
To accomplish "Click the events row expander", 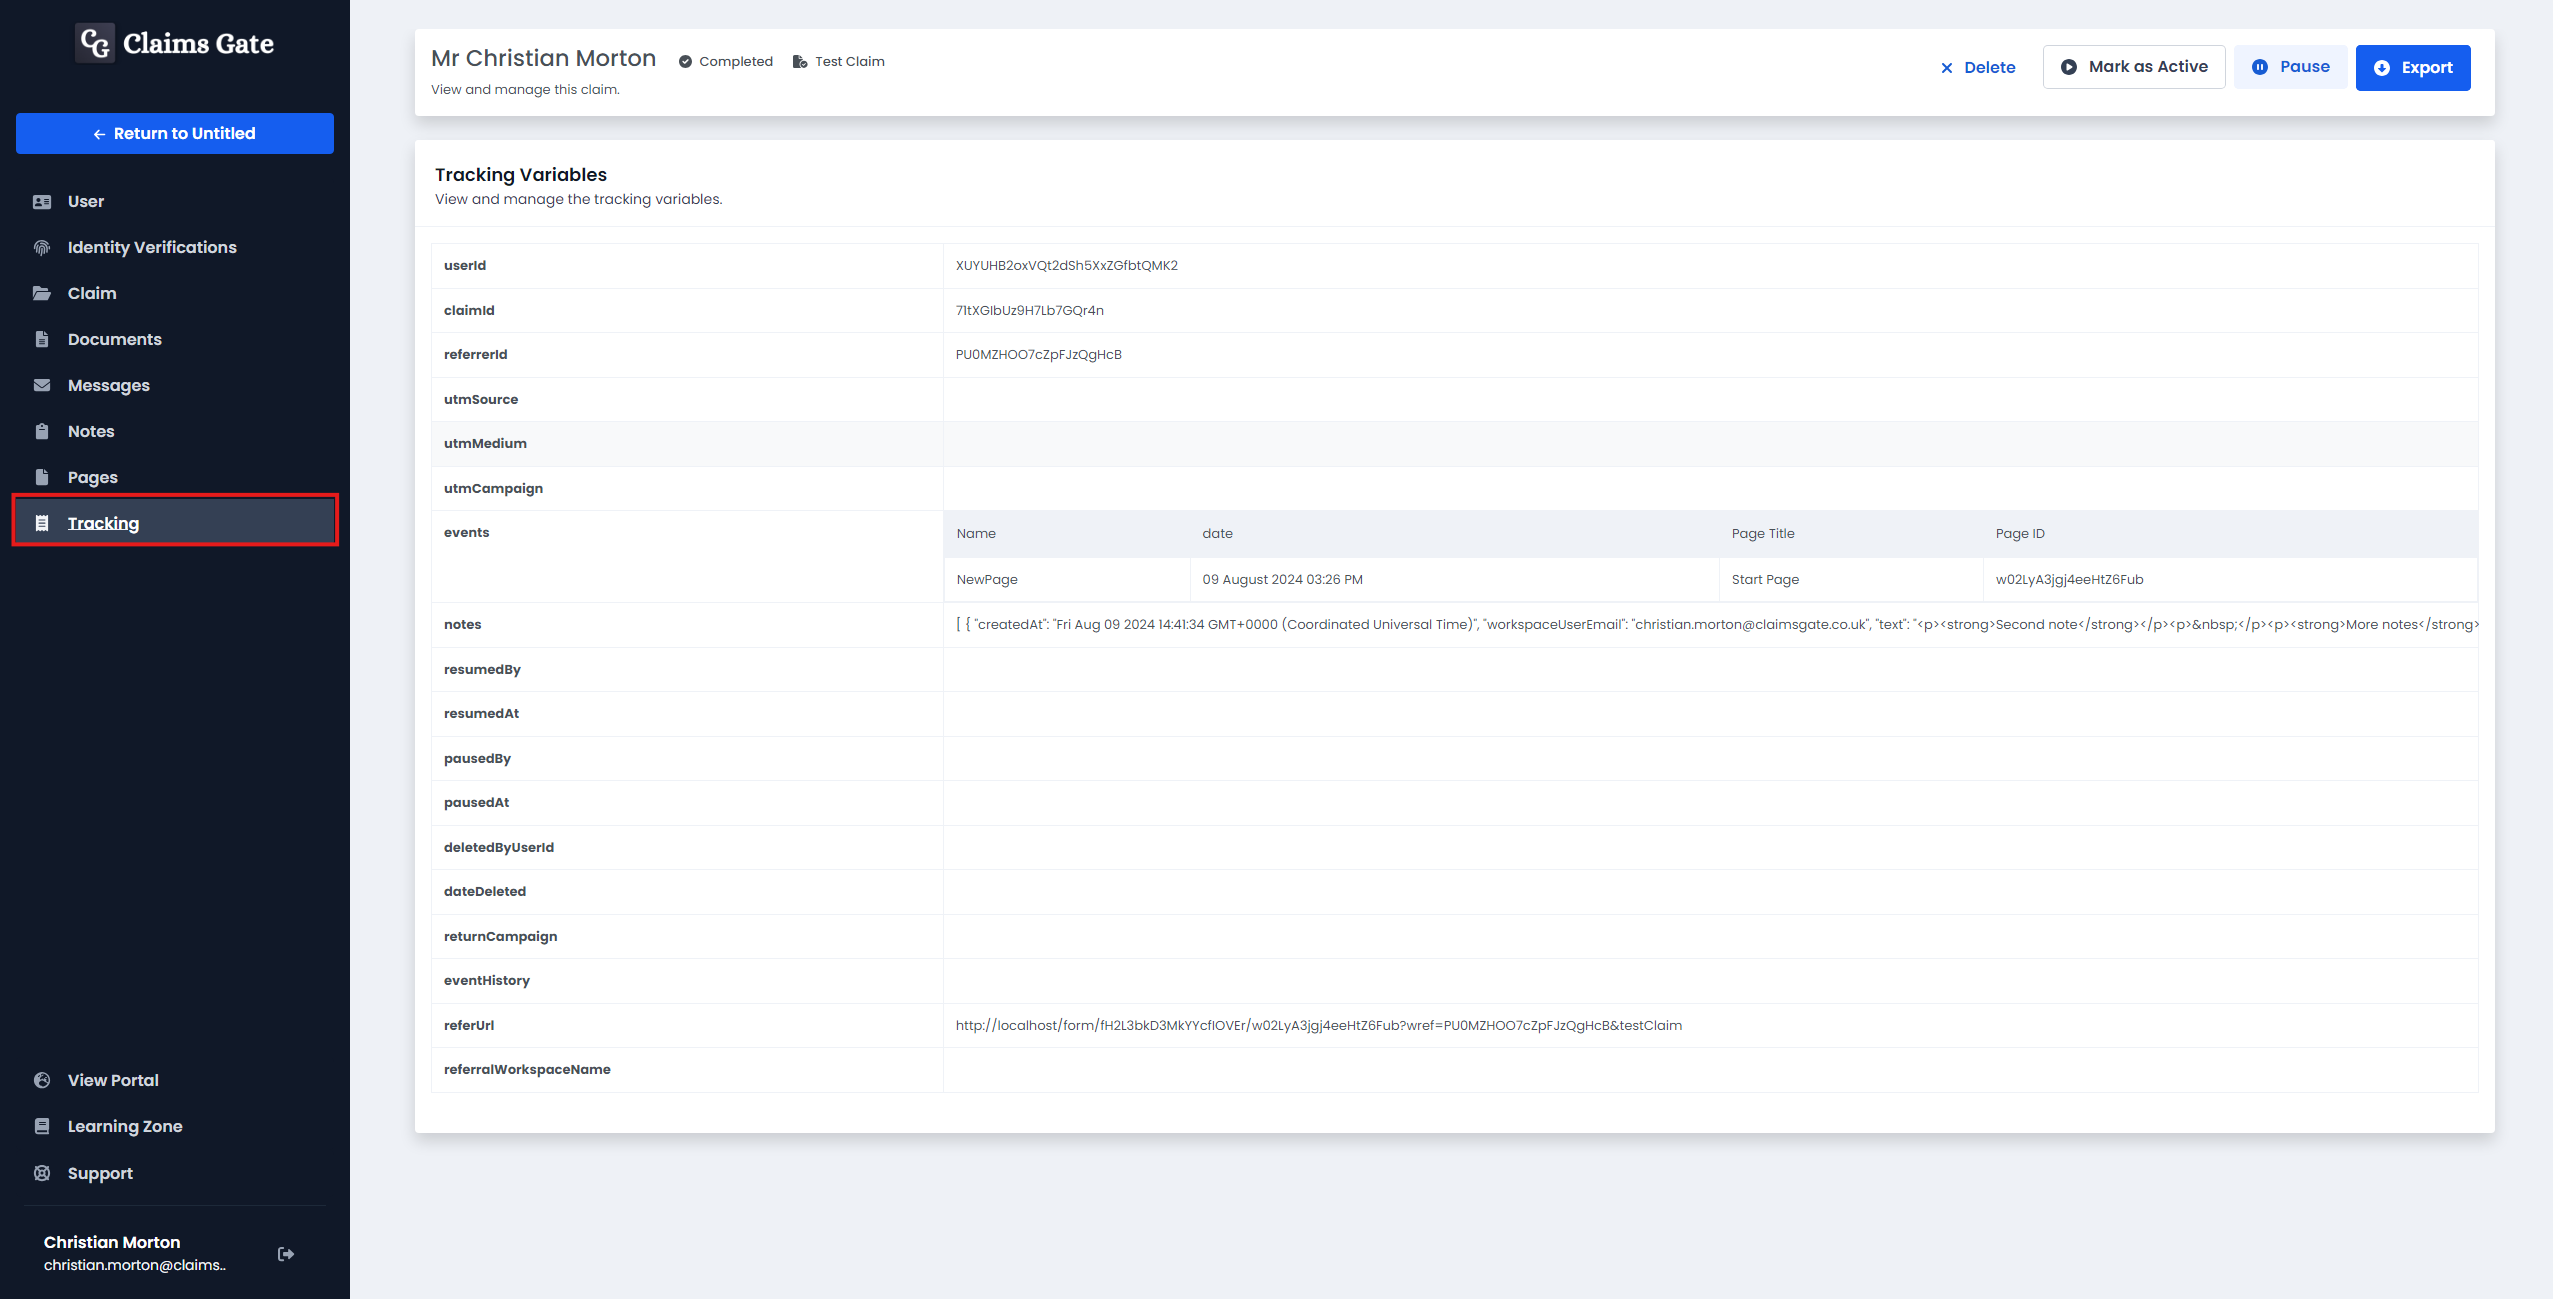I will tap(466, 532).
